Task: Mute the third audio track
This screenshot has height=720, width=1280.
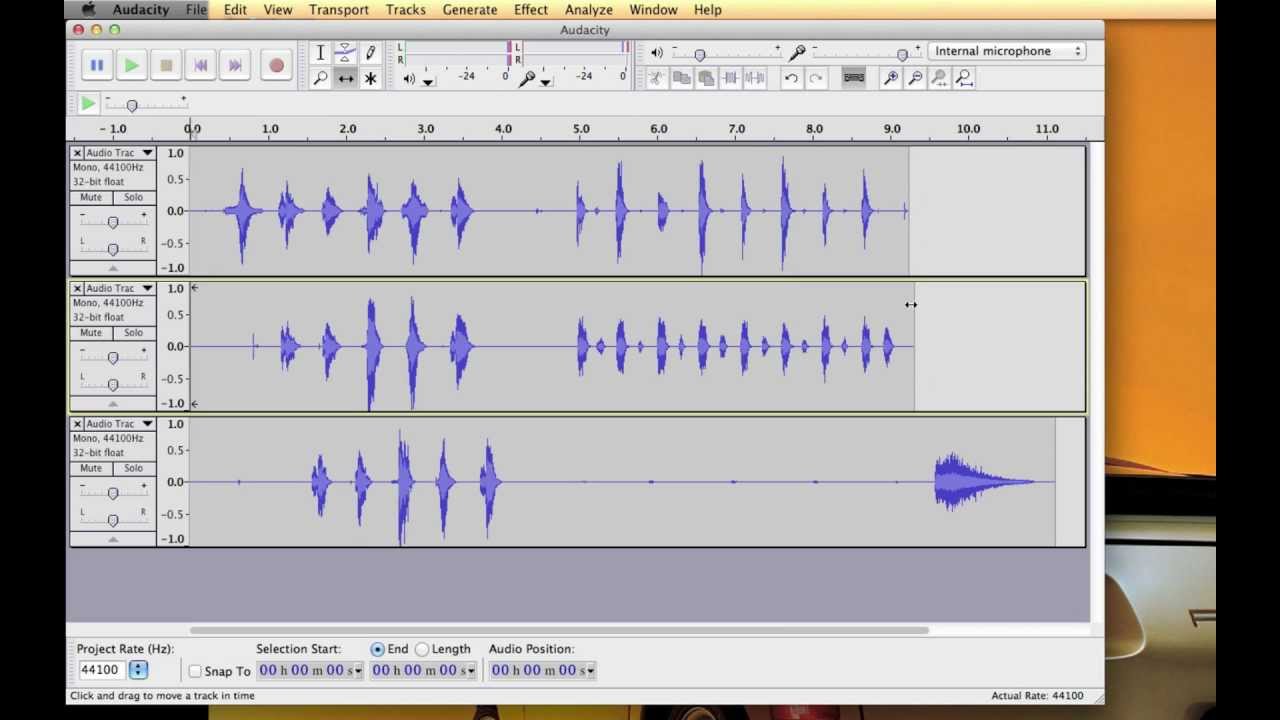Action: click(91, 468)
